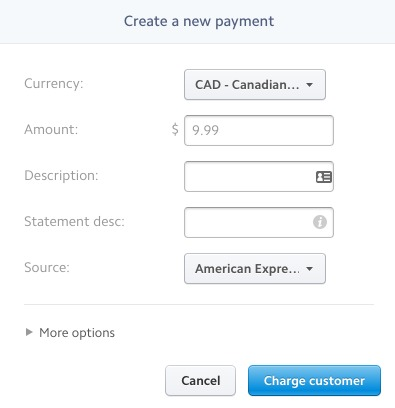This screenshot has width=395, height=408.
Task: Click the statement descriptor info icon
Action: pos(320,222)
